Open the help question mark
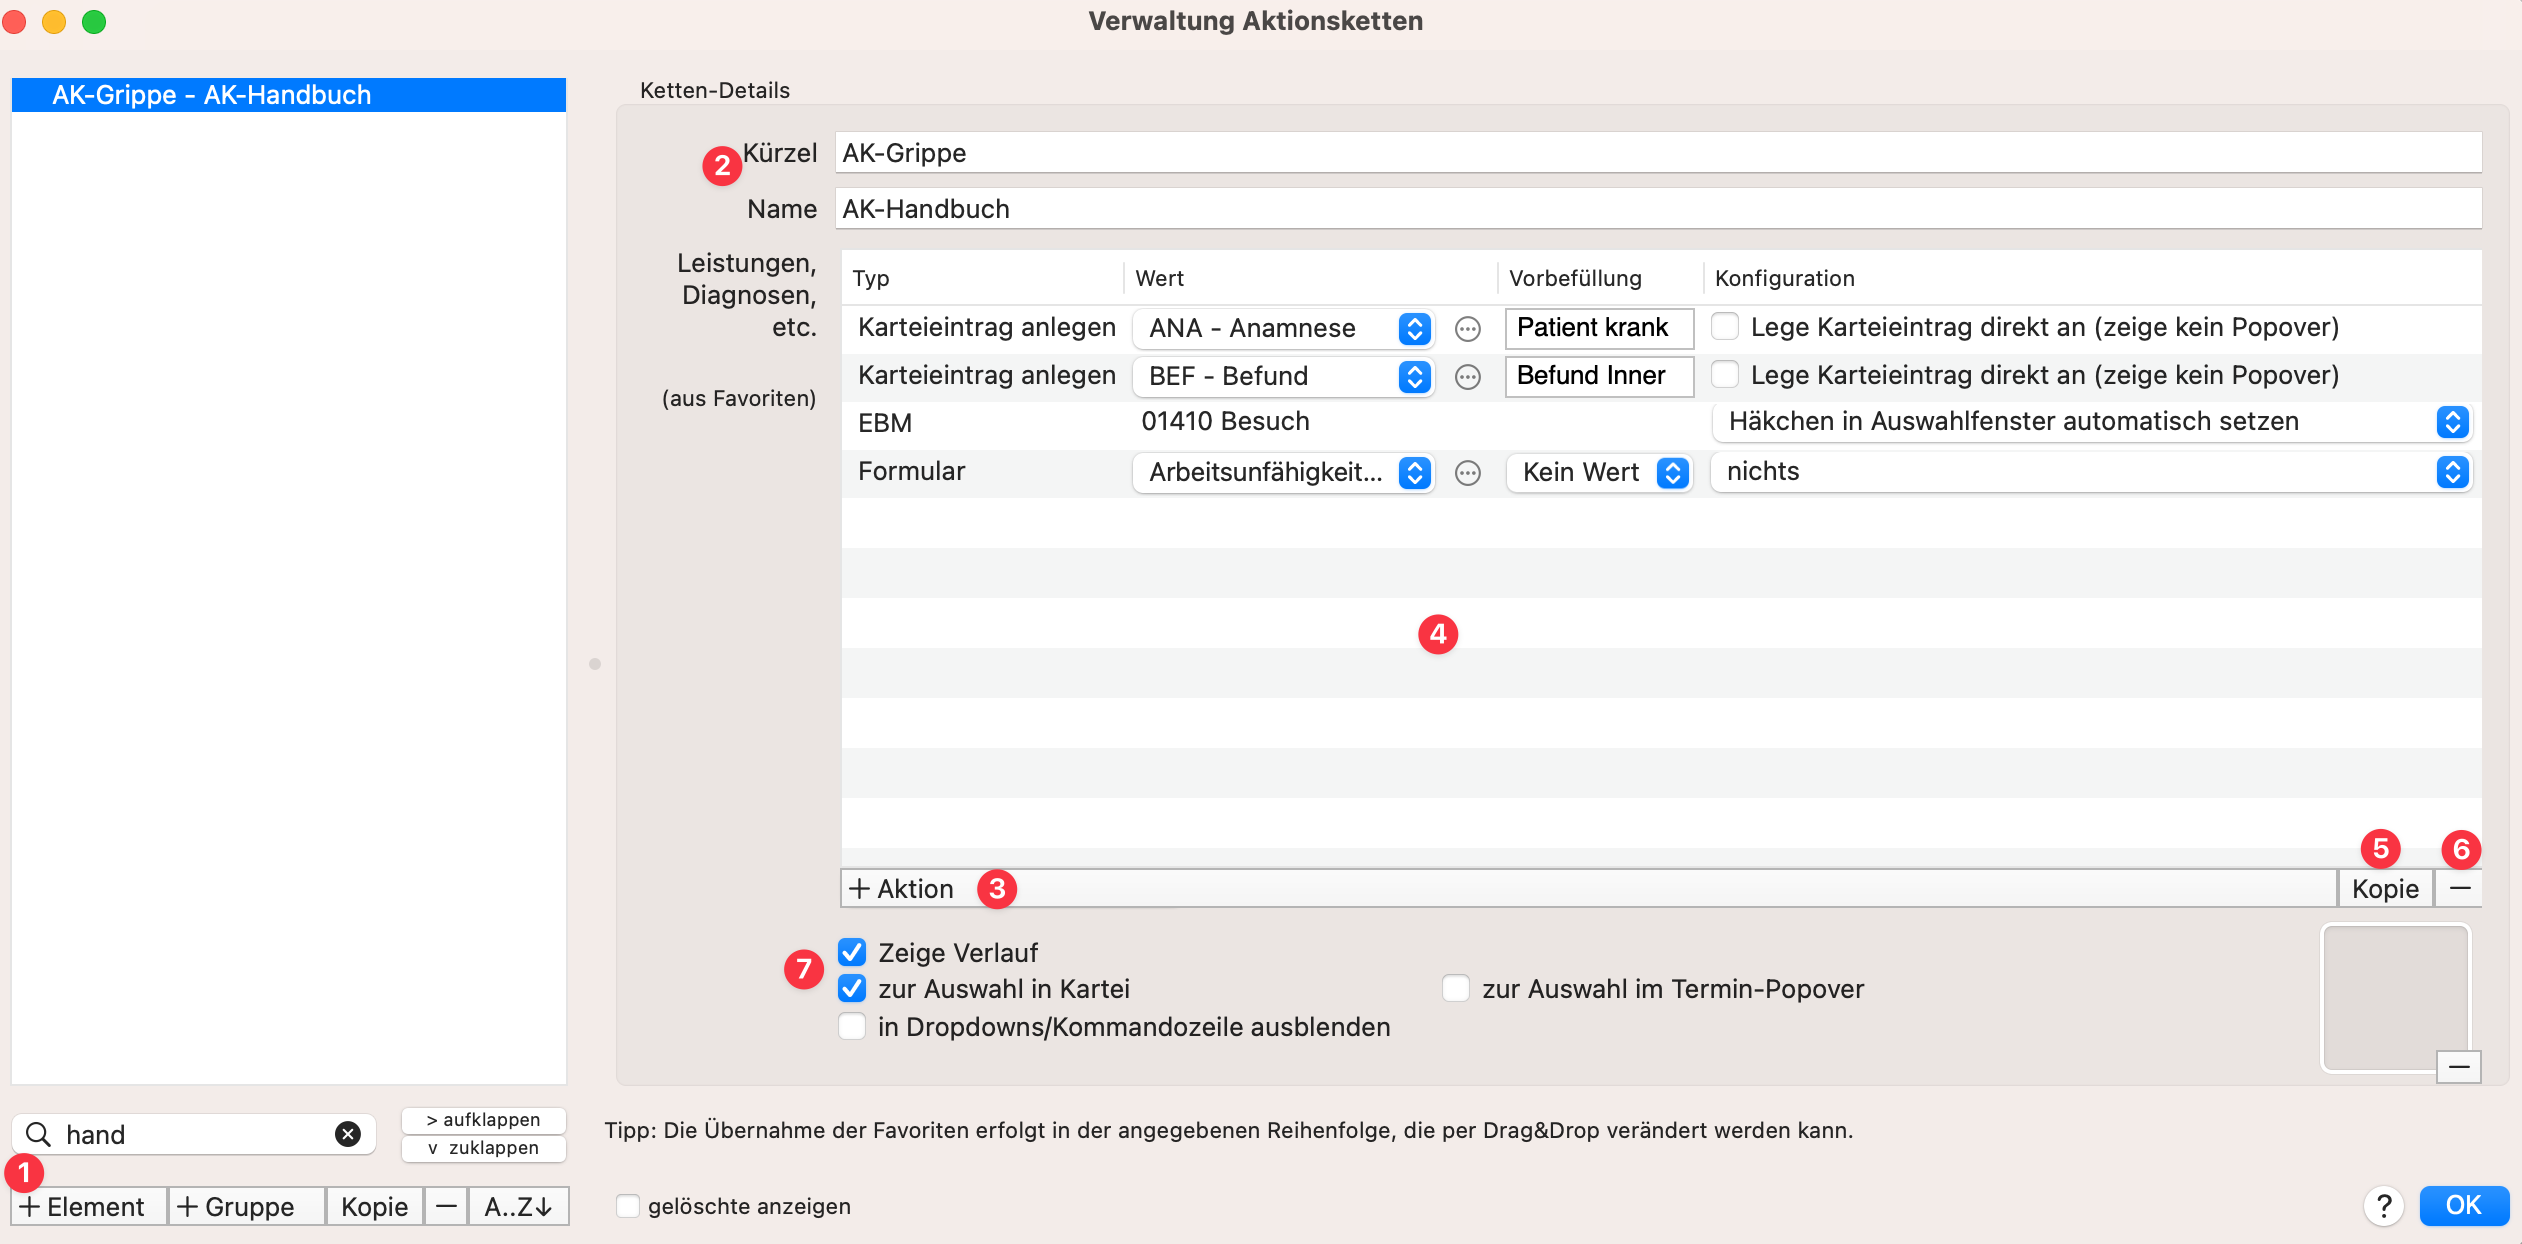Screen dimensions: 2522x1244 (2383, 1205)
